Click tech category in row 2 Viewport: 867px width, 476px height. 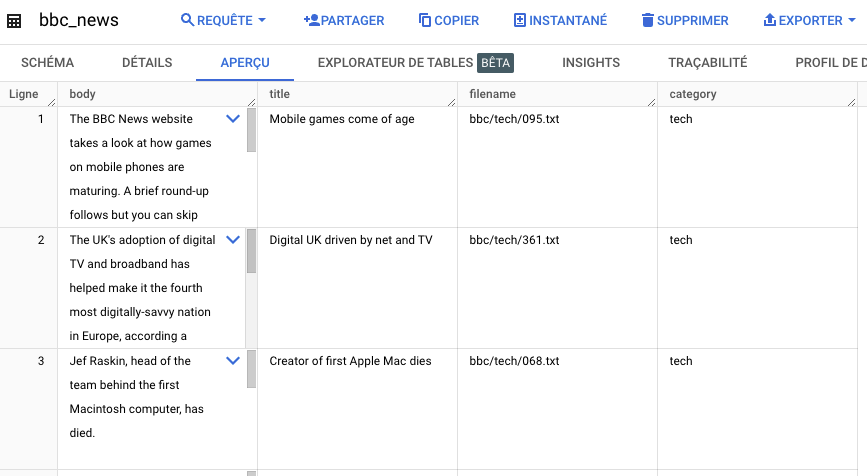(681, 240)
